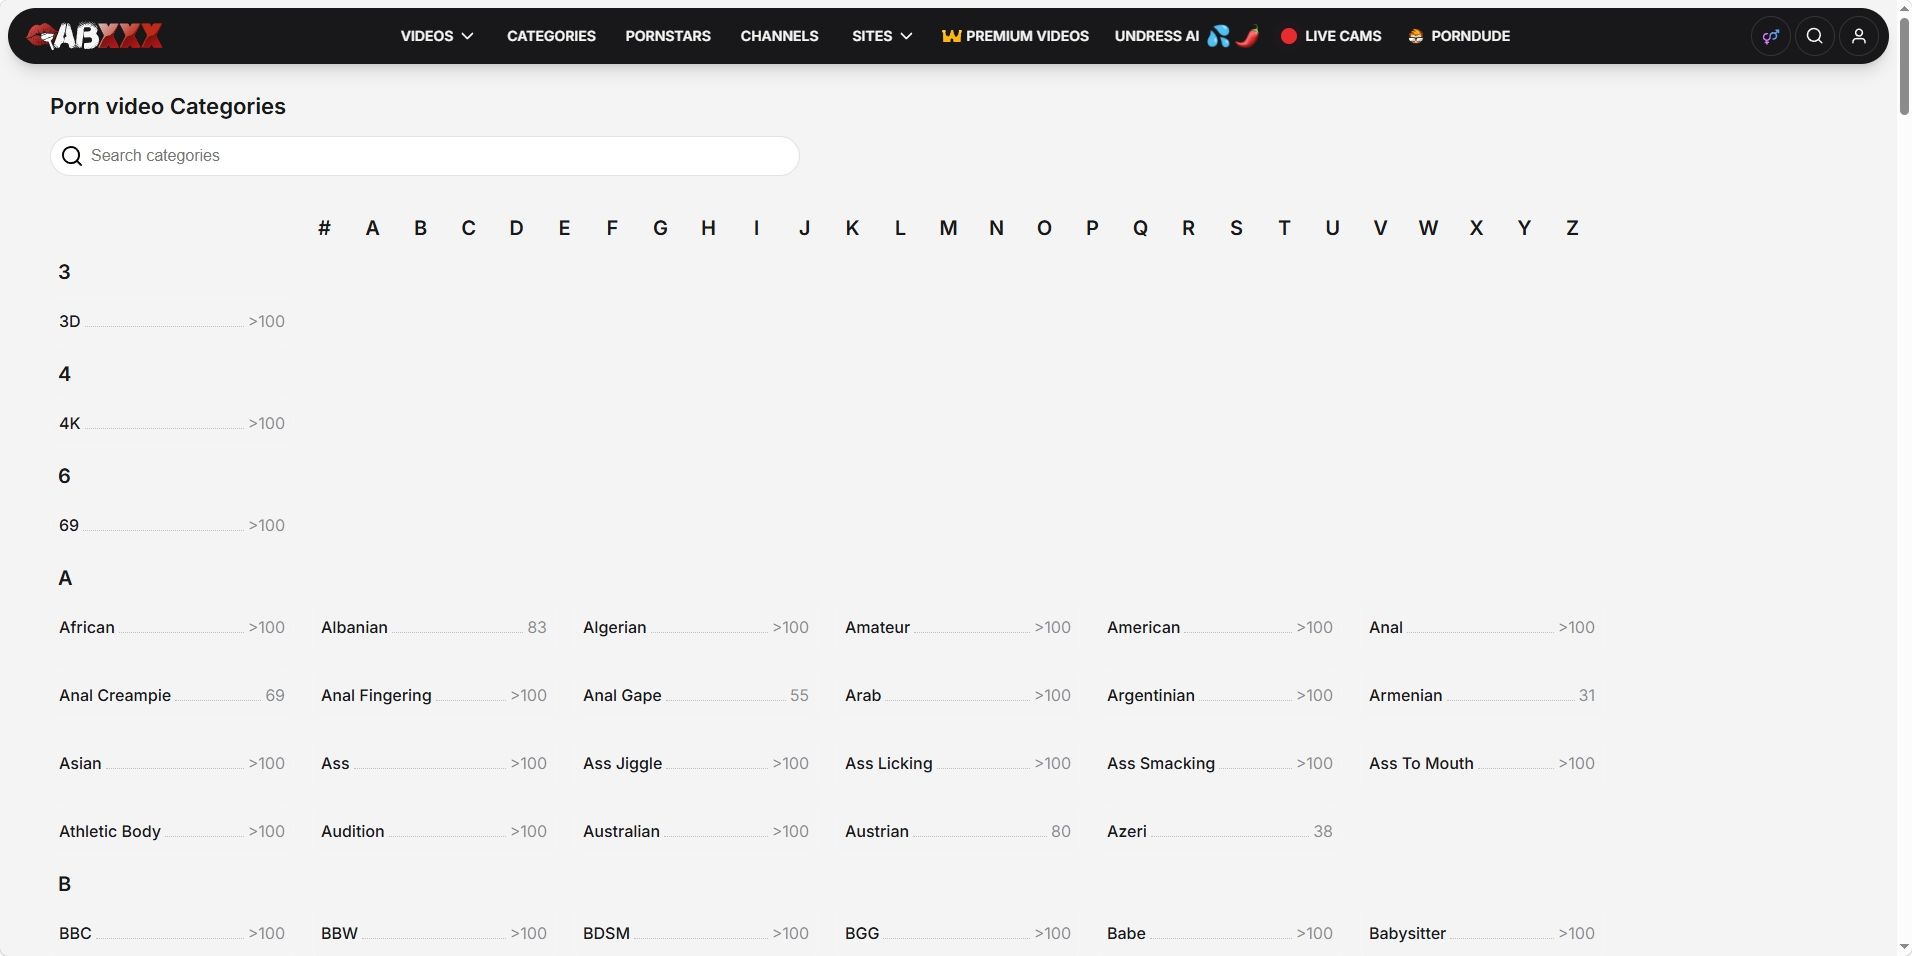Open the Channels nav item

(780, 36)
